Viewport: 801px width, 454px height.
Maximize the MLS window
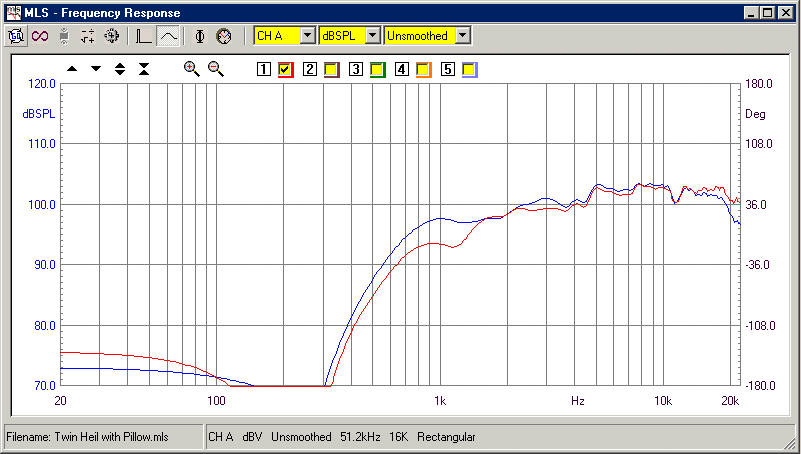(x=767, y=13)
